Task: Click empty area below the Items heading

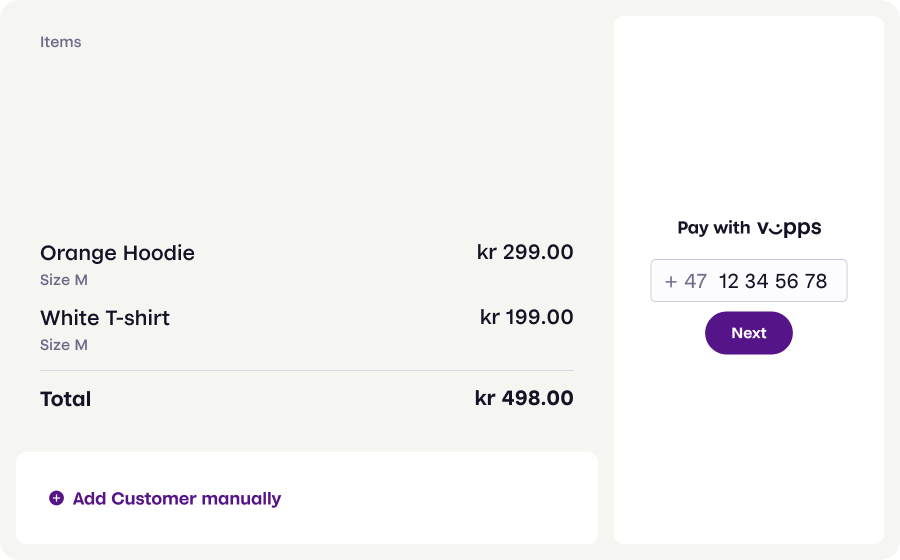Action: click(x=300, y=140)
